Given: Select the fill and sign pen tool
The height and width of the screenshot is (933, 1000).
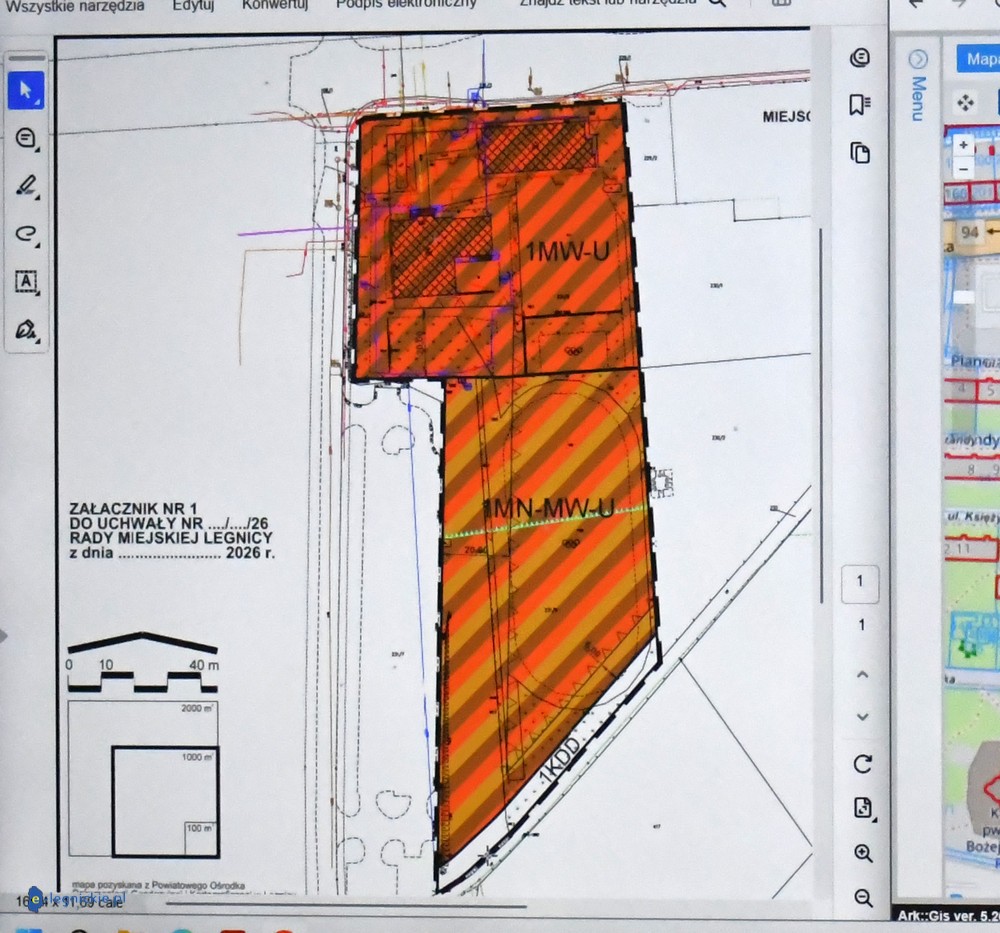Looking at the screenshot, I should pos(26,329).
